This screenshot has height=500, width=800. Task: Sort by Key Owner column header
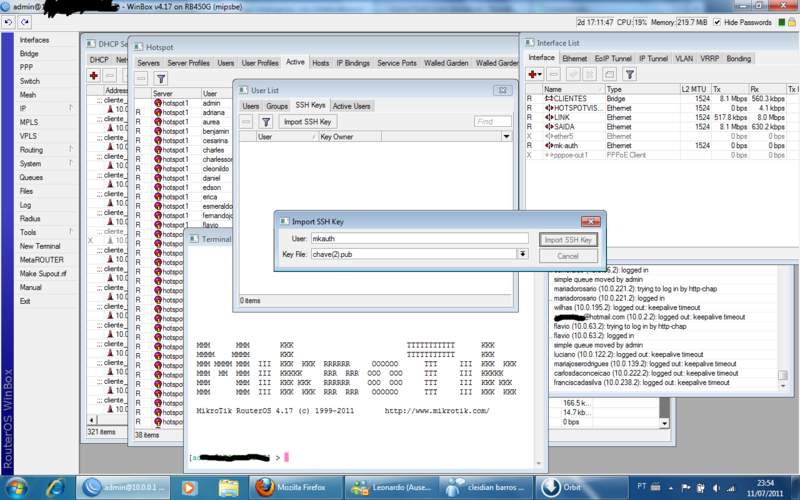coord(349,136)
